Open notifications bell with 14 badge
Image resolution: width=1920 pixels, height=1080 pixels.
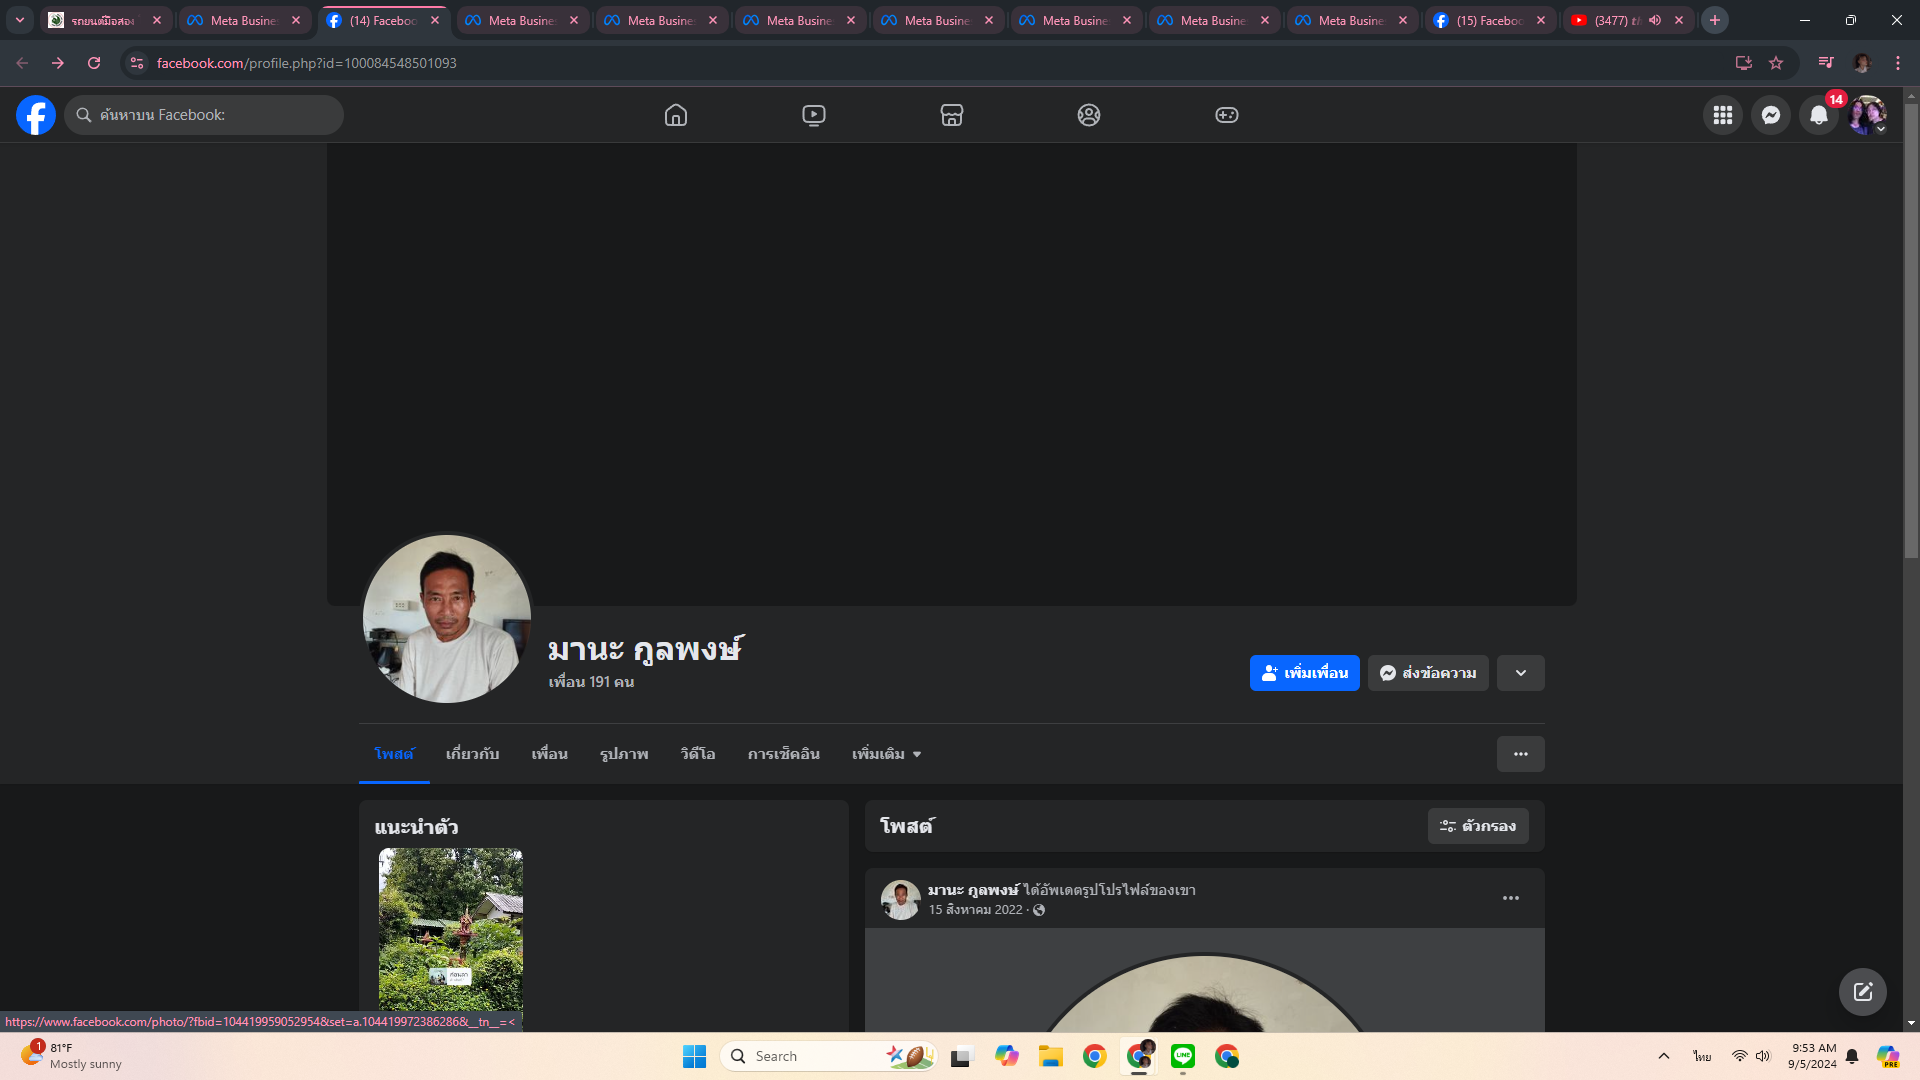1819,115
